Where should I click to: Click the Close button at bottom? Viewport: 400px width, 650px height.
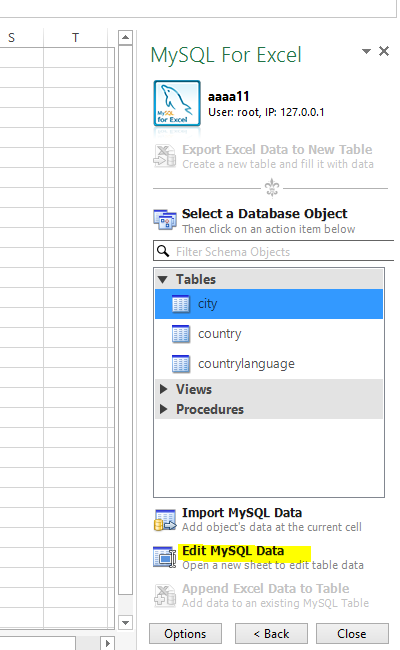pyautogui.click(x=352, y=633)
